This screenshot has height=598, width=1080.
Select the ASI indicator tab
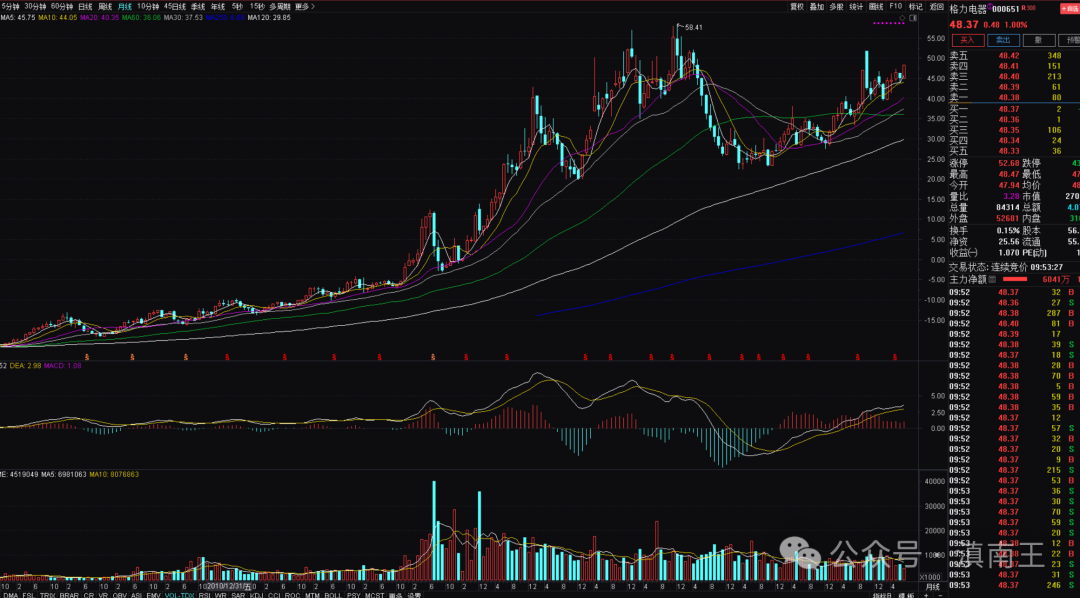137,594
